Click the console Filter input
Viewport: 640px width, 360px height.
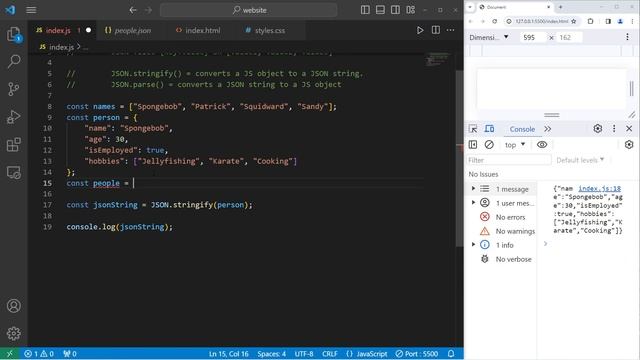[509, 160]
